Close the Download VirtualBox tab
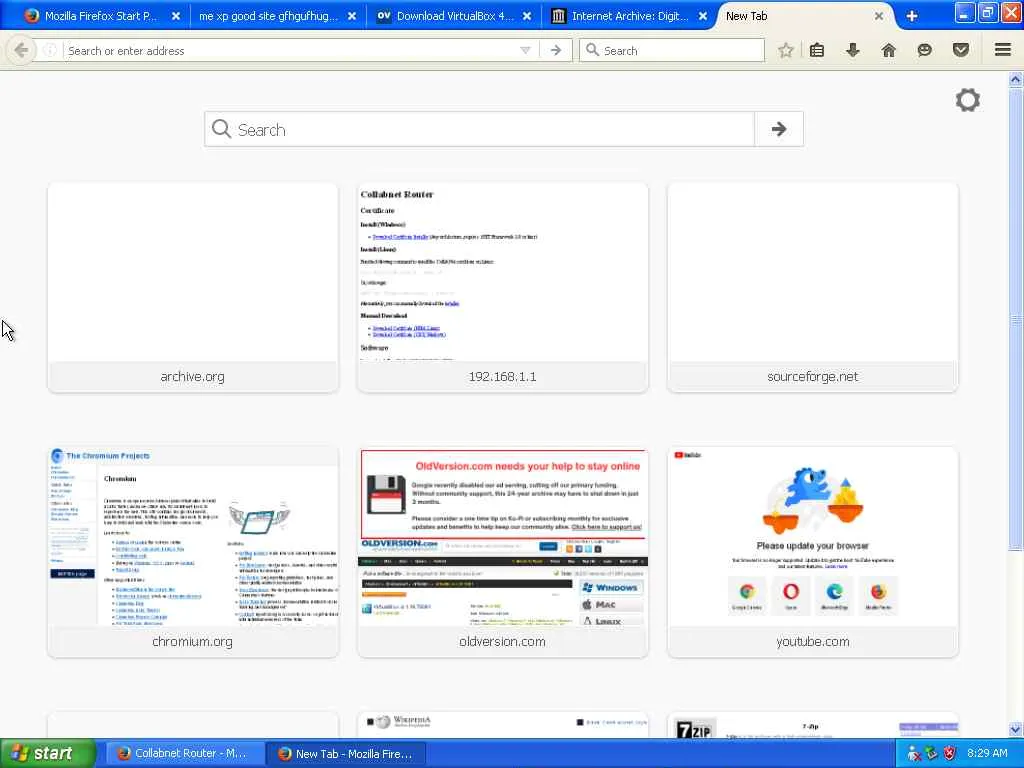 click(527, 16)
